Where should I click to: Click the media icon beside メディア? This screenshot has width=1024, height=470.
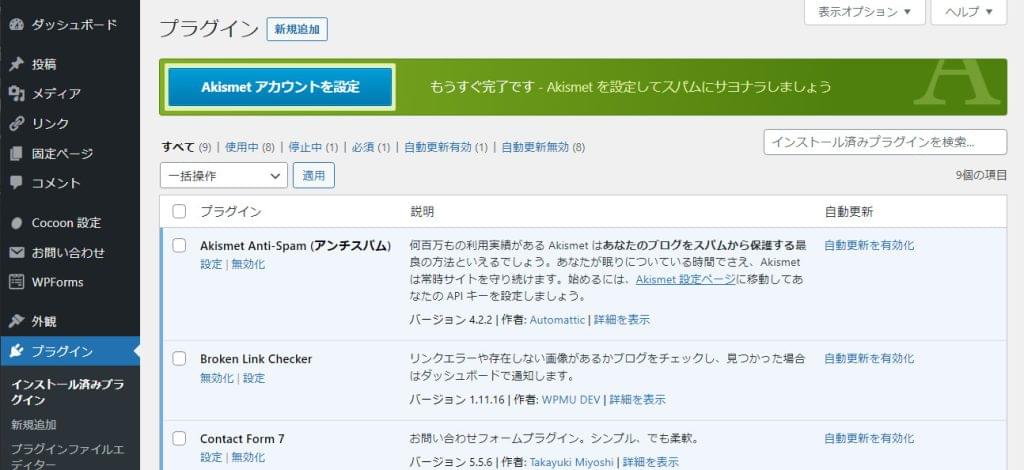click(16, 94)
